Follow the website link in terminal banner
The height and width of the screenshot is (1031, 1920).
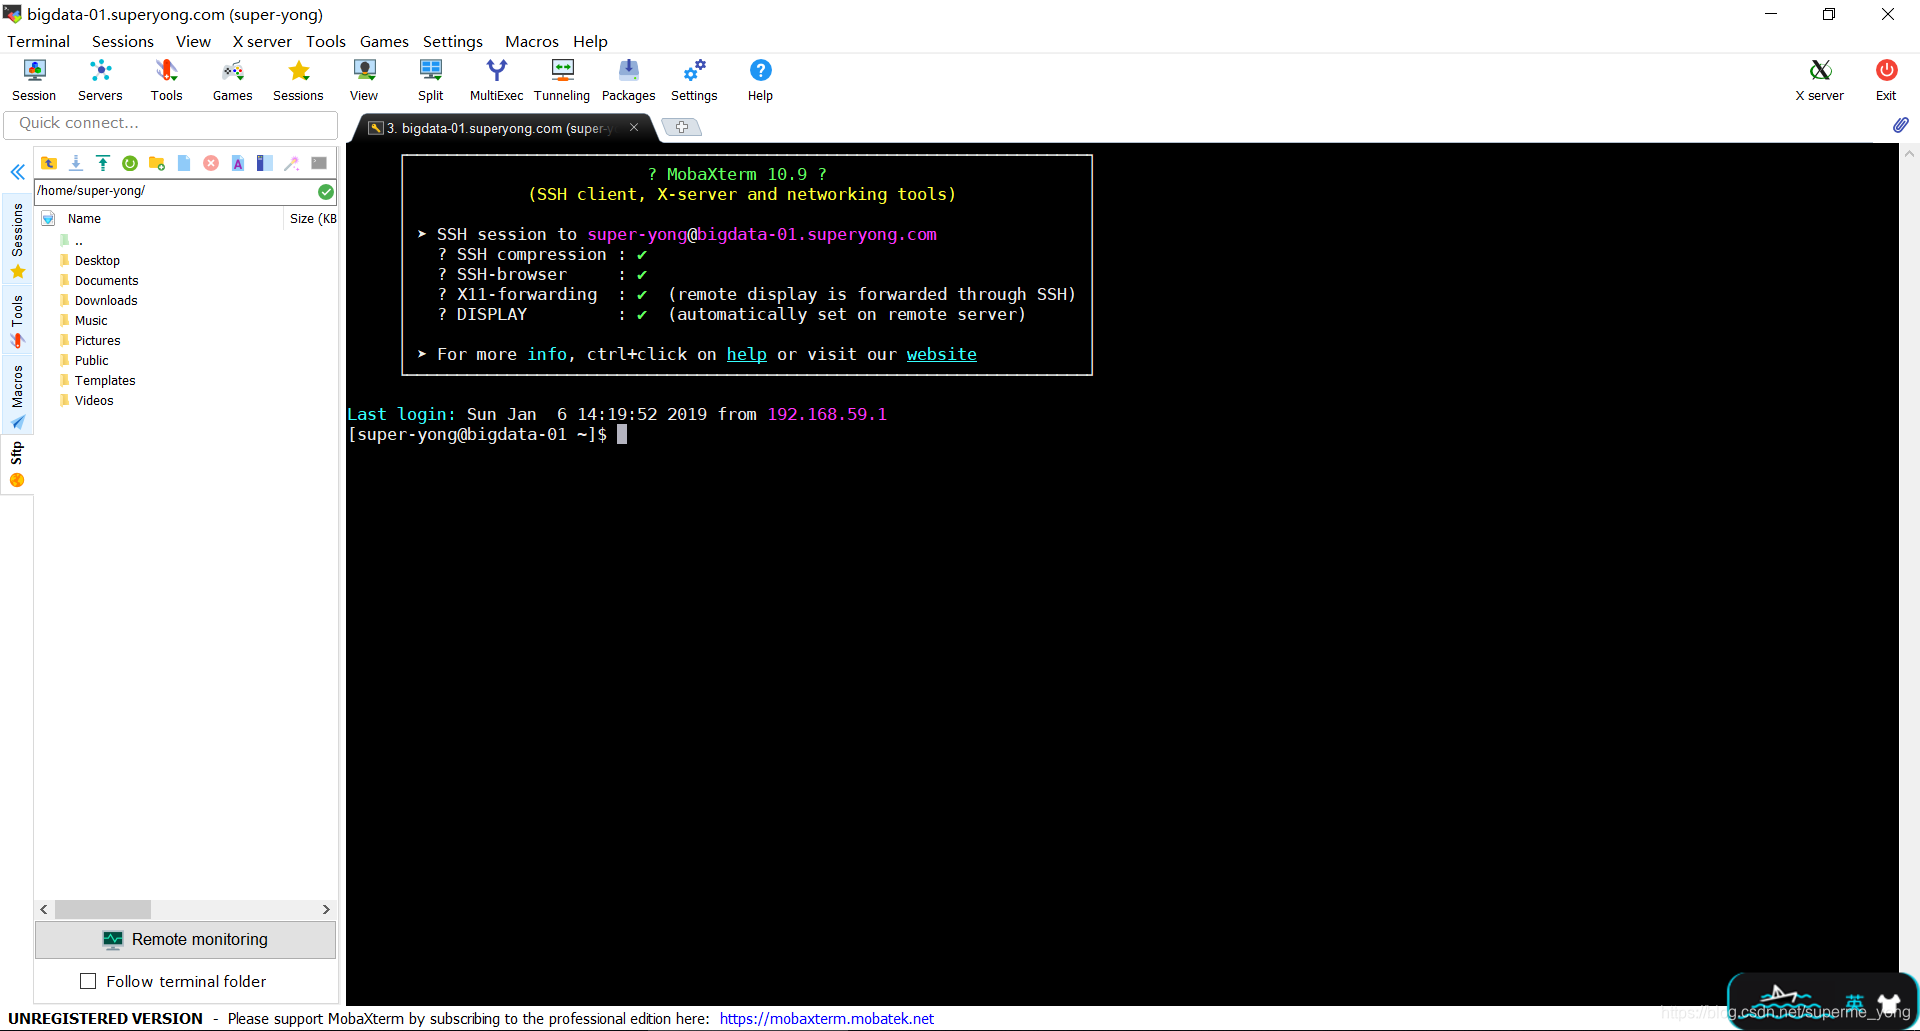[x=942, y=354]
